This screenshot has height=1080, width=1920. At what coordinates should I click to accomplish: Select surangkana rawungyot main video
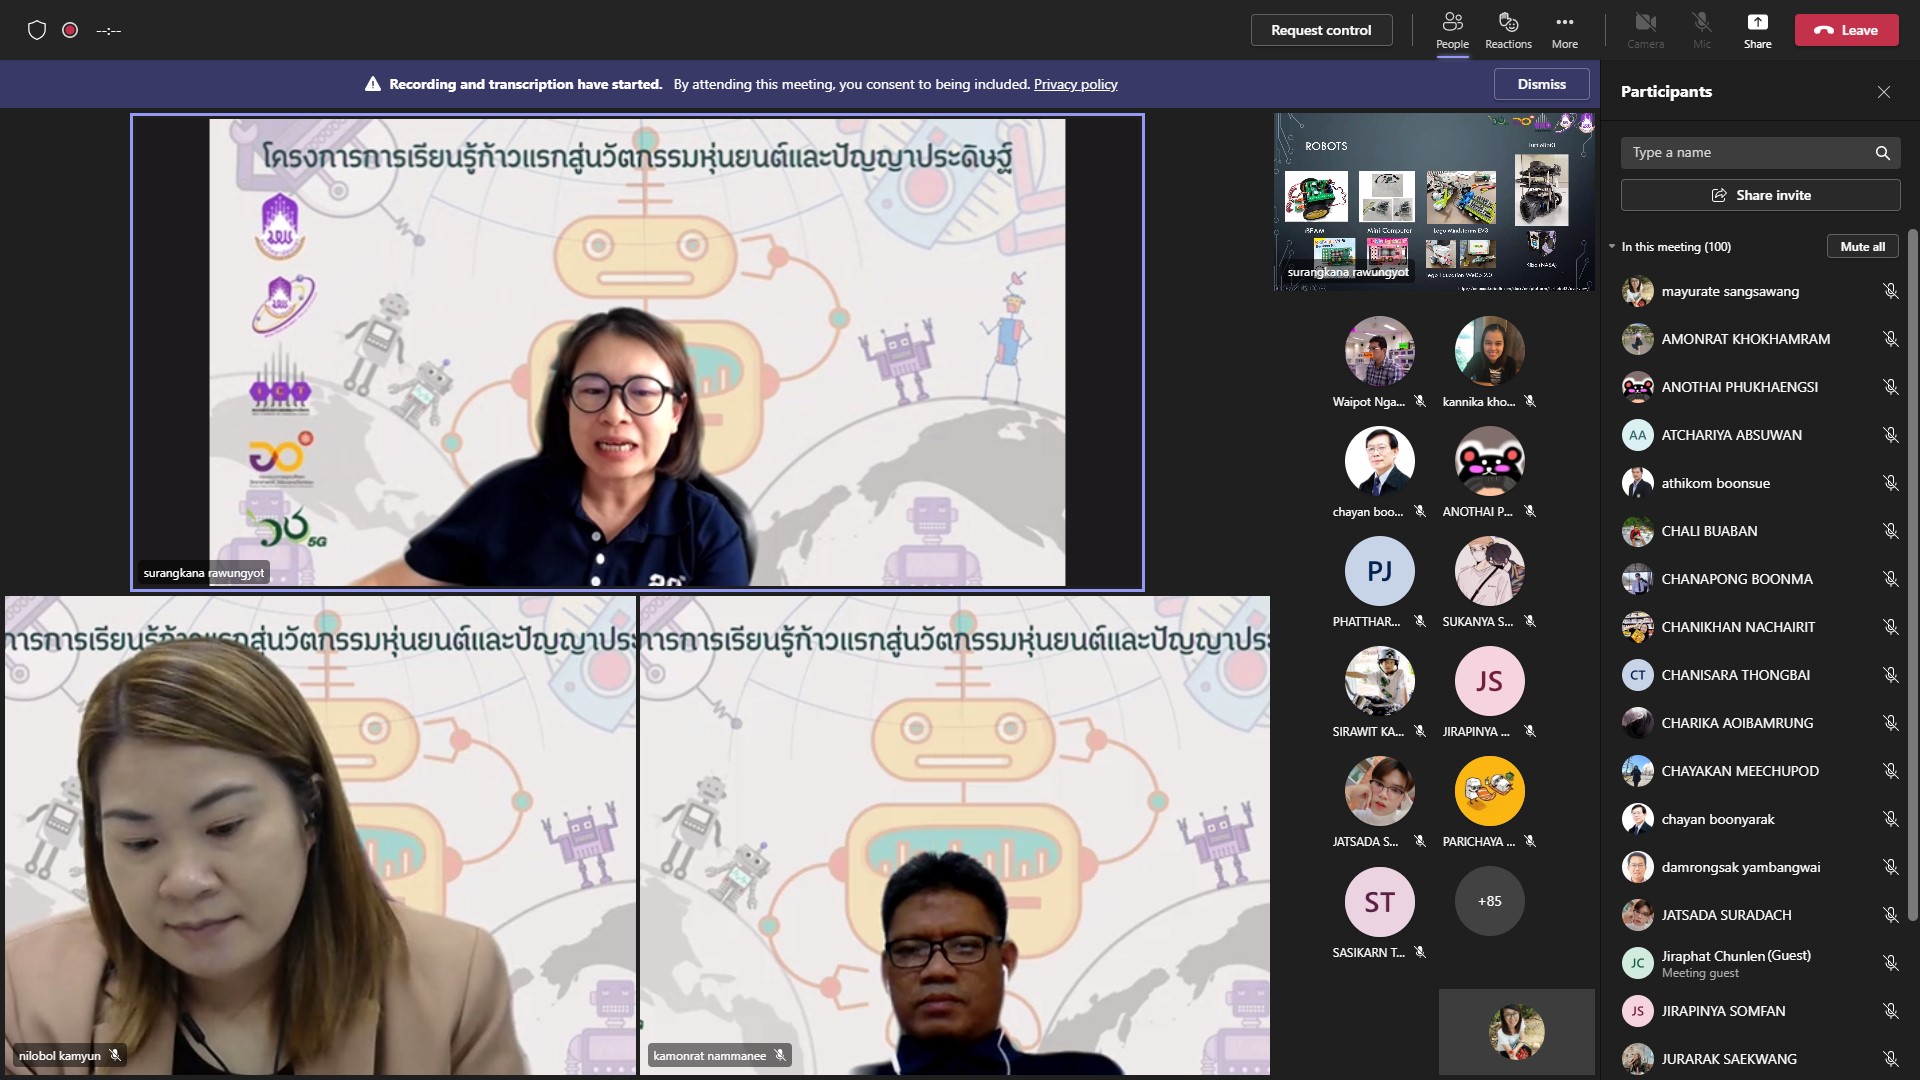tap(637, 352)
